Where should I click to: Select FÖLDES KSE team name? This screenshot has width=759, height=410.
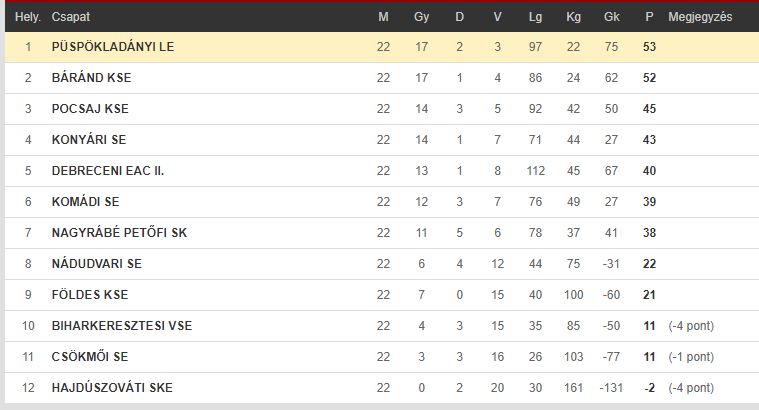click(90, 294)
